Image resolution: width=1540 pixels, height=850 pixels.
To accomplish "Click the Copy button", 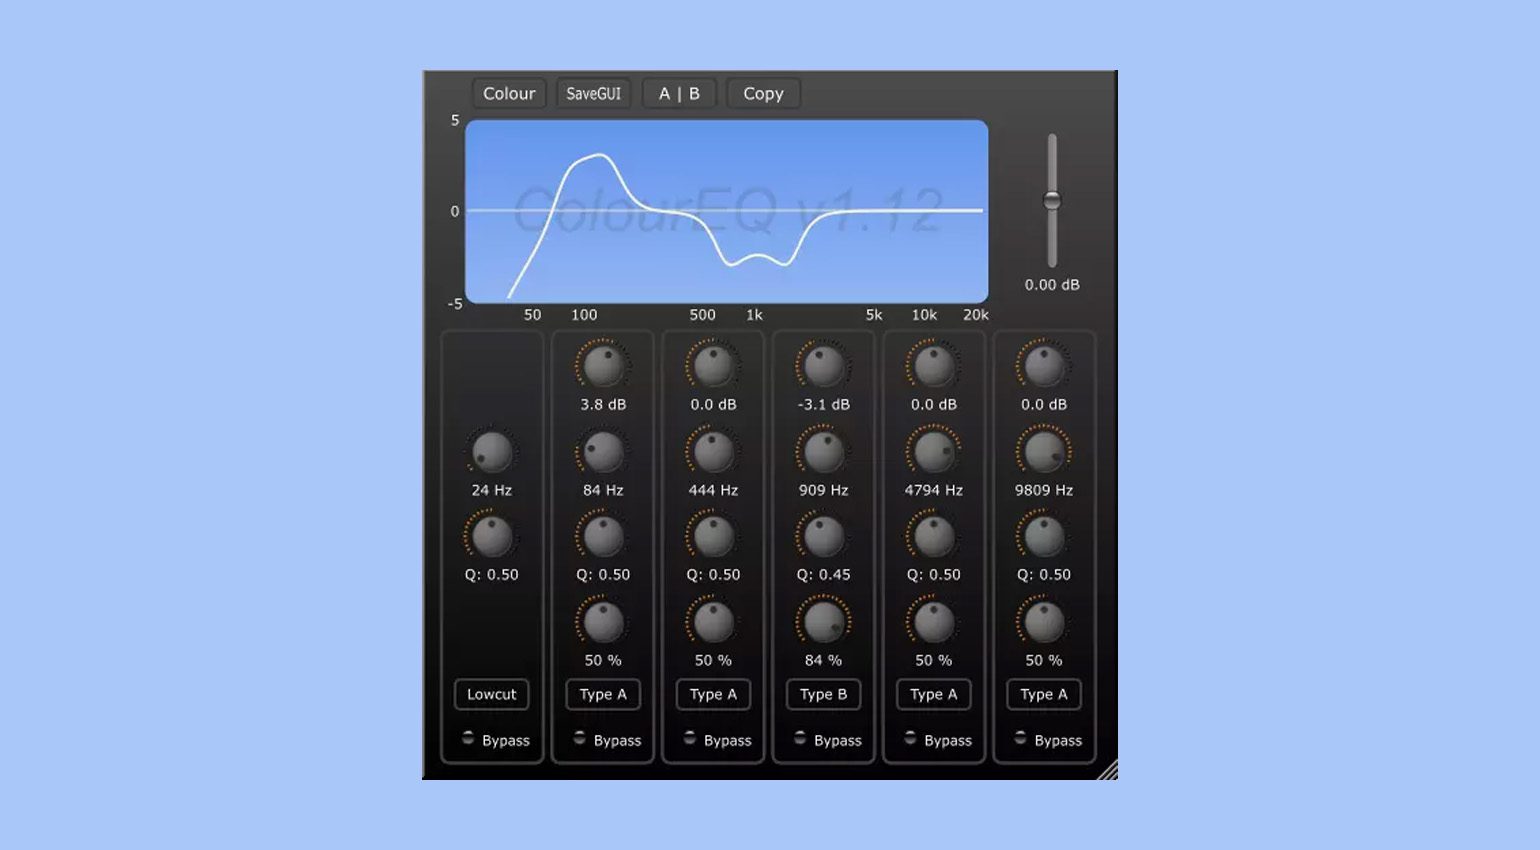I will 763,93.
